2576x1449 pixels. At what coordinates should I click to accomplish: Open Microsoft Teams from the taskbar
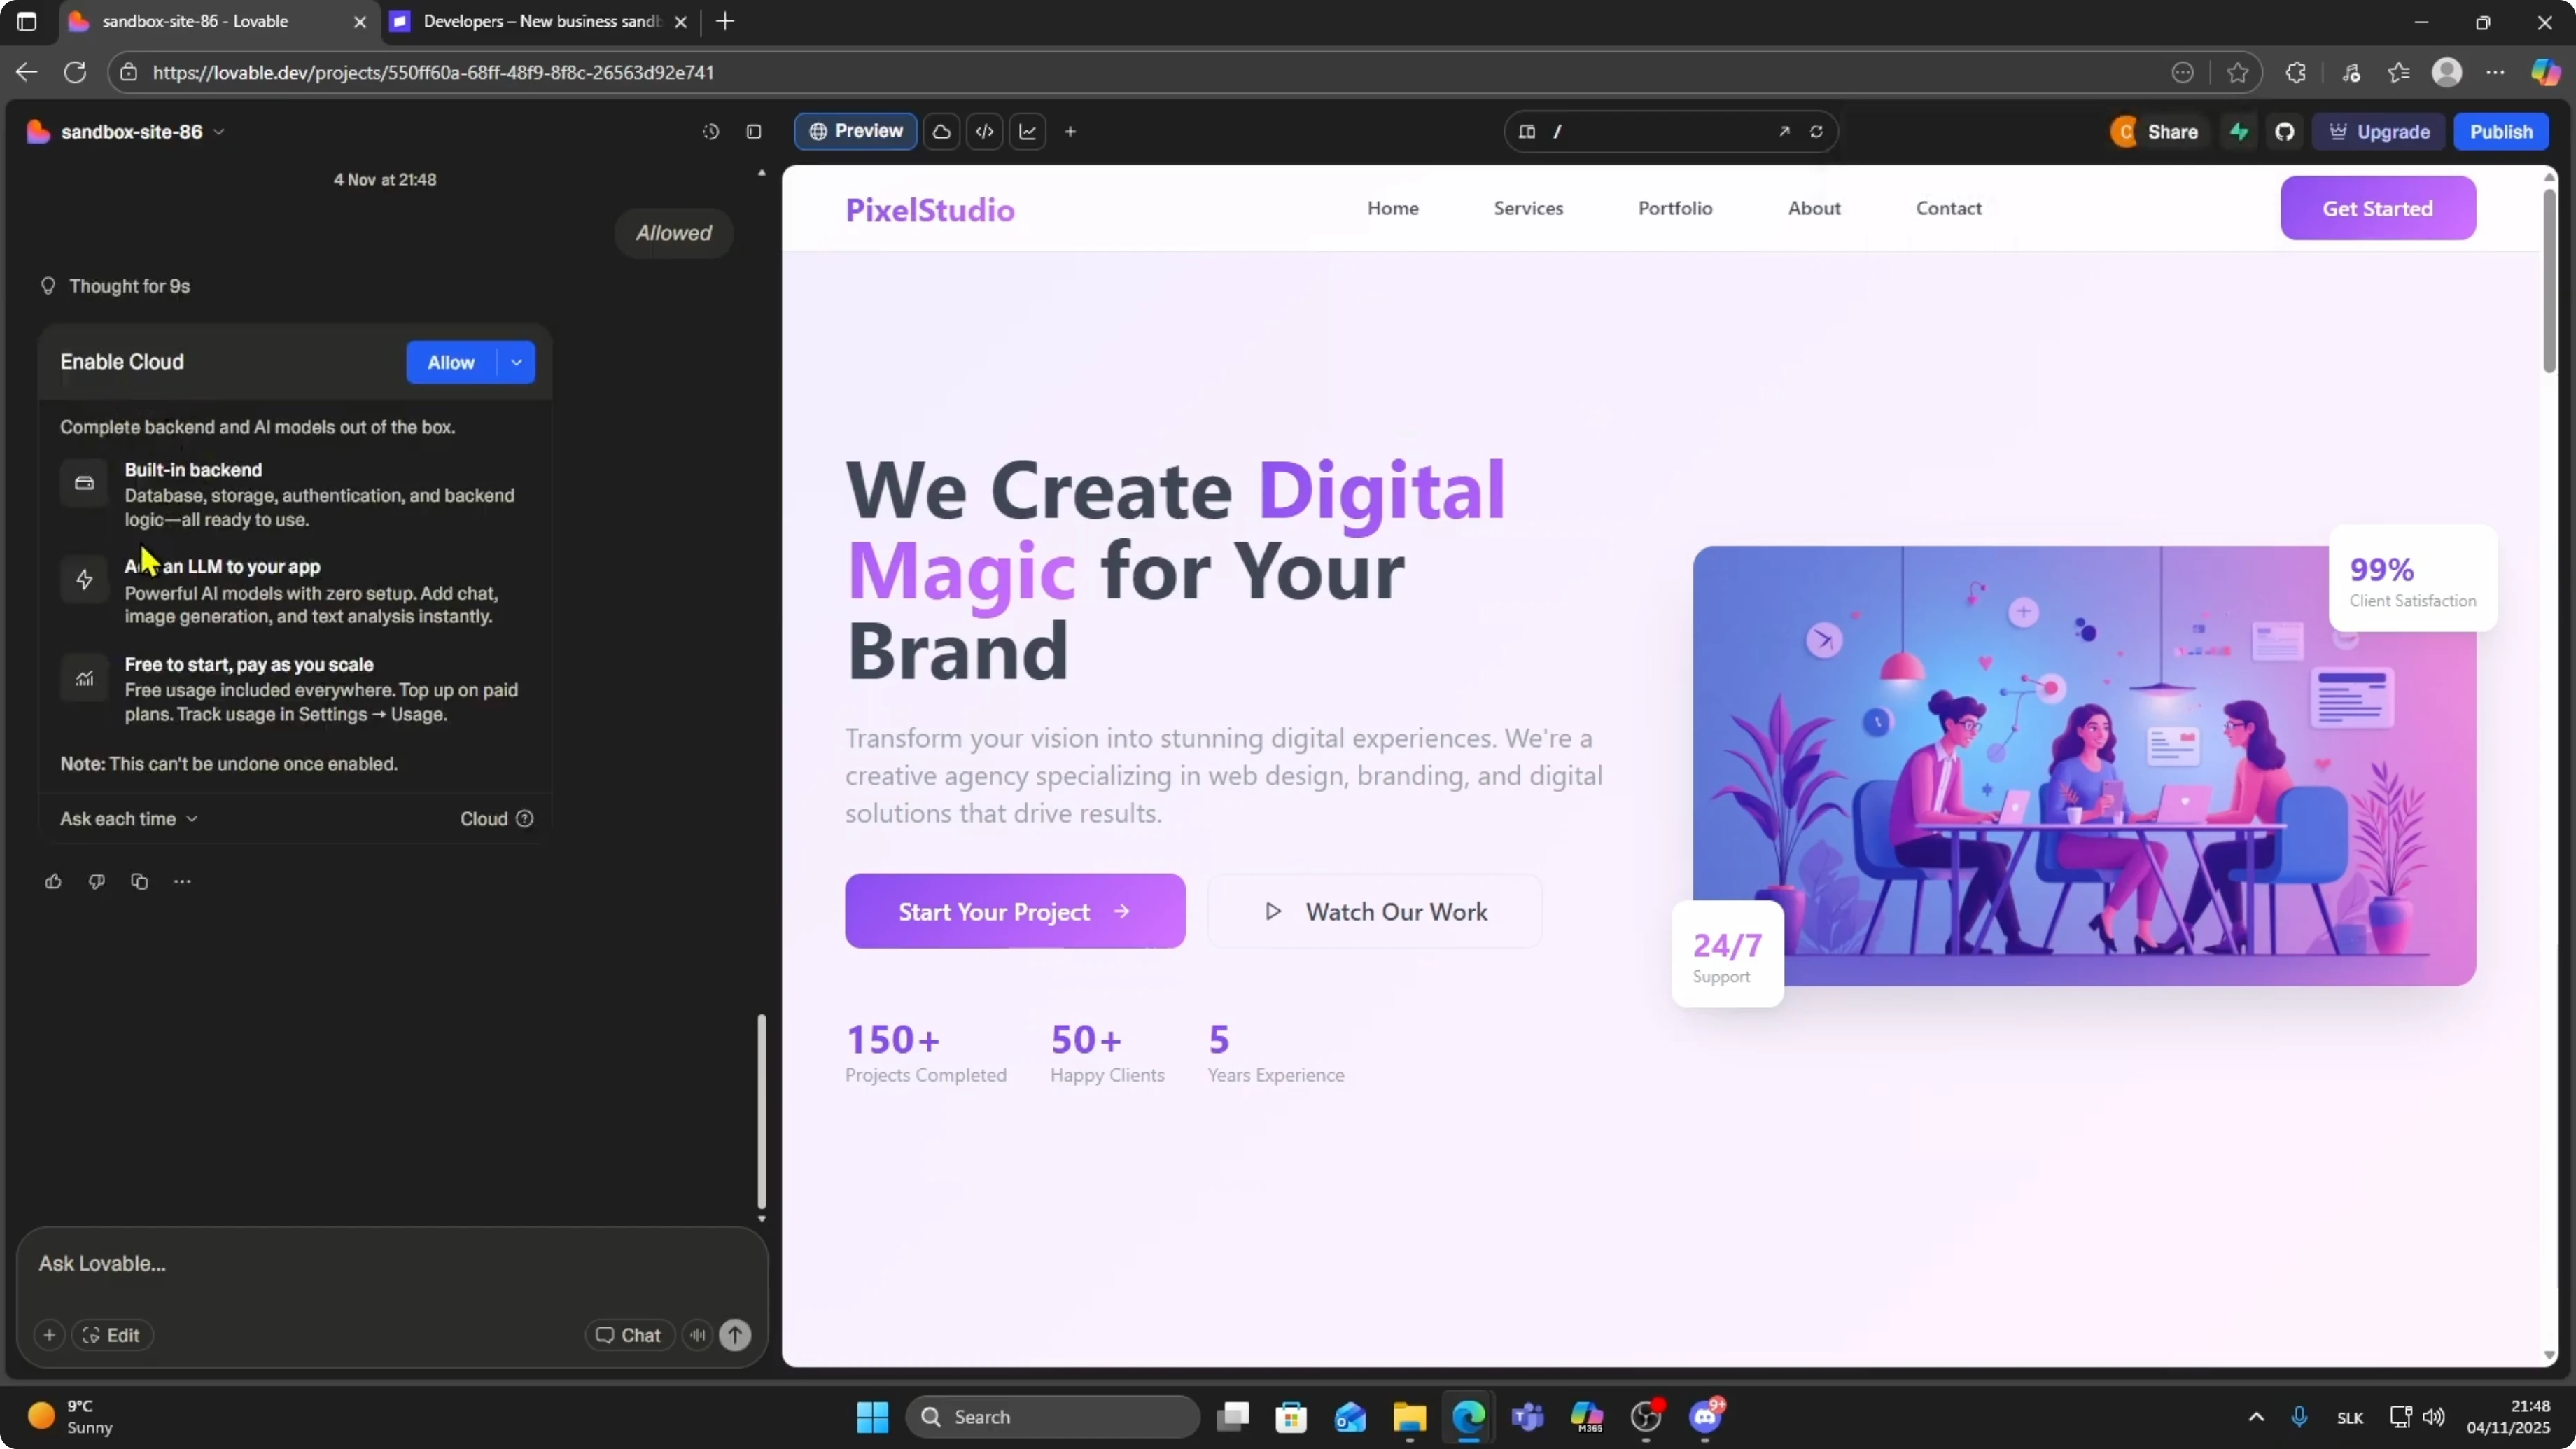pyautogui.click(x=1527, y=1416)
